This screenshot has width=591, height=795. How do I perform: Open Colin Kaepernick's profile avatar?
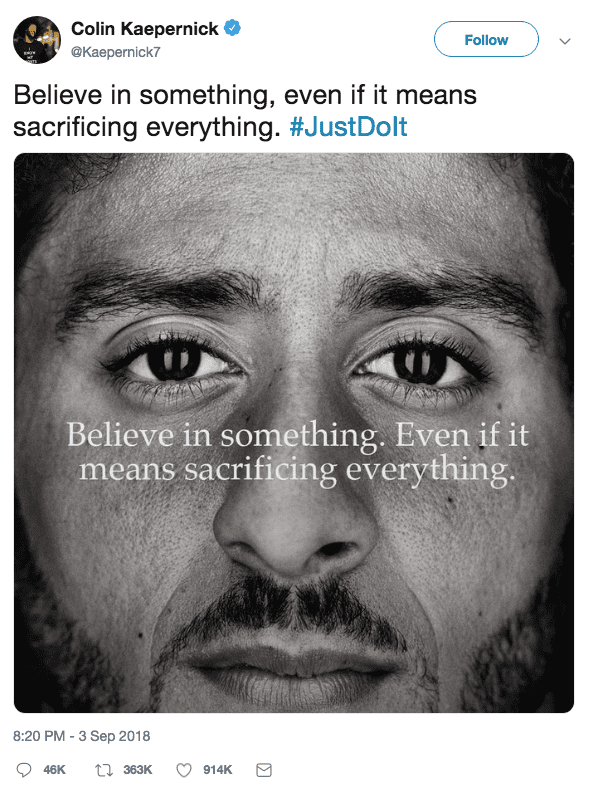coord(37,40)
